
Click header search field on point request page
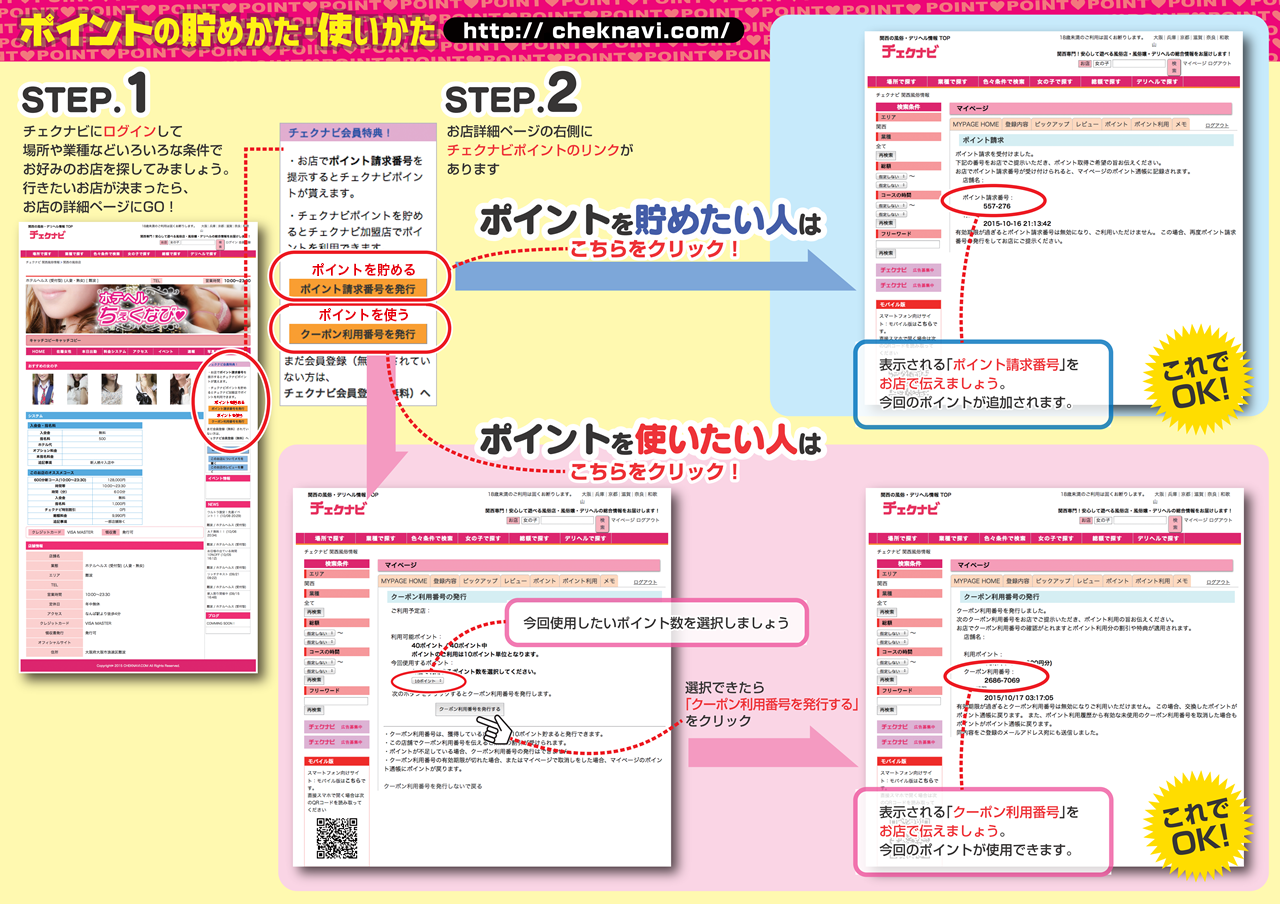pyautogui.click(x=1139, y=64)
